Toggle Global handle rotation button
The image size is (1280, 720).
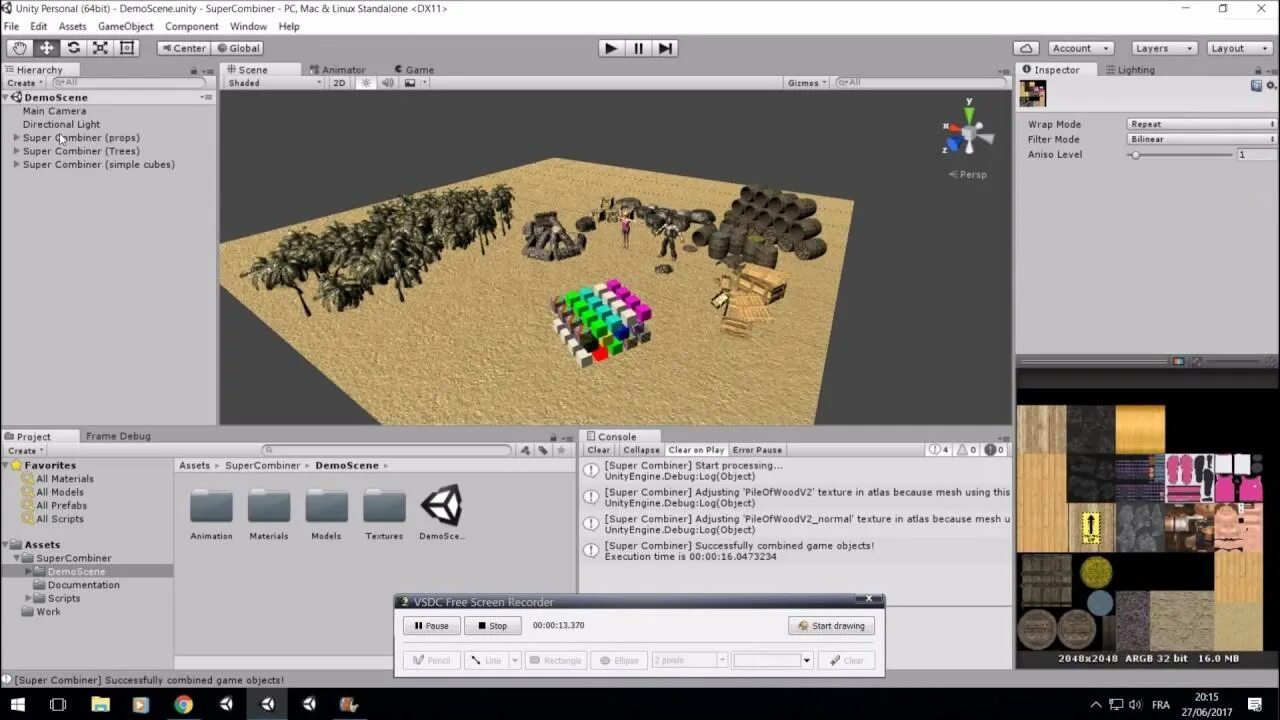click(x=238, y=48)
